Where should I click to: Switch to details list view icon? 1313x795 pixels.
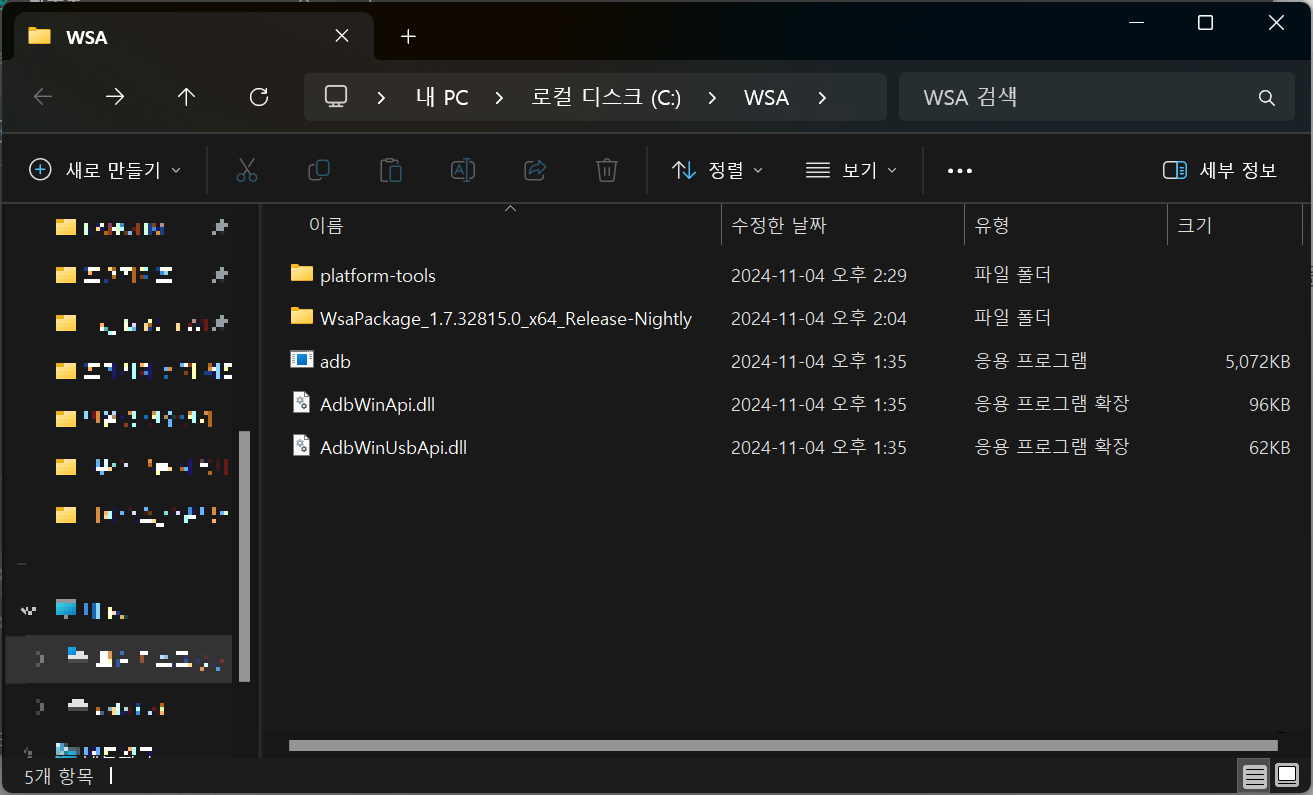(1255, 775)
